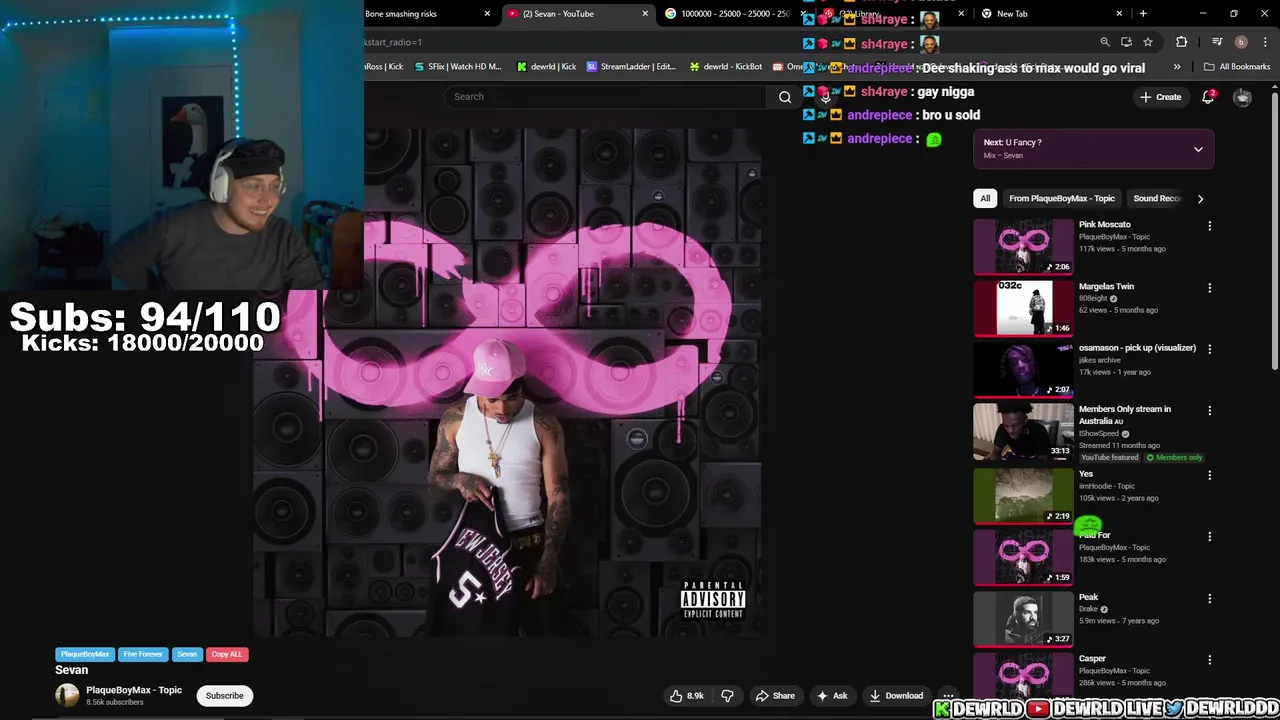
Task: Show more filter chips with right arrow
Action: point(1200,199)
